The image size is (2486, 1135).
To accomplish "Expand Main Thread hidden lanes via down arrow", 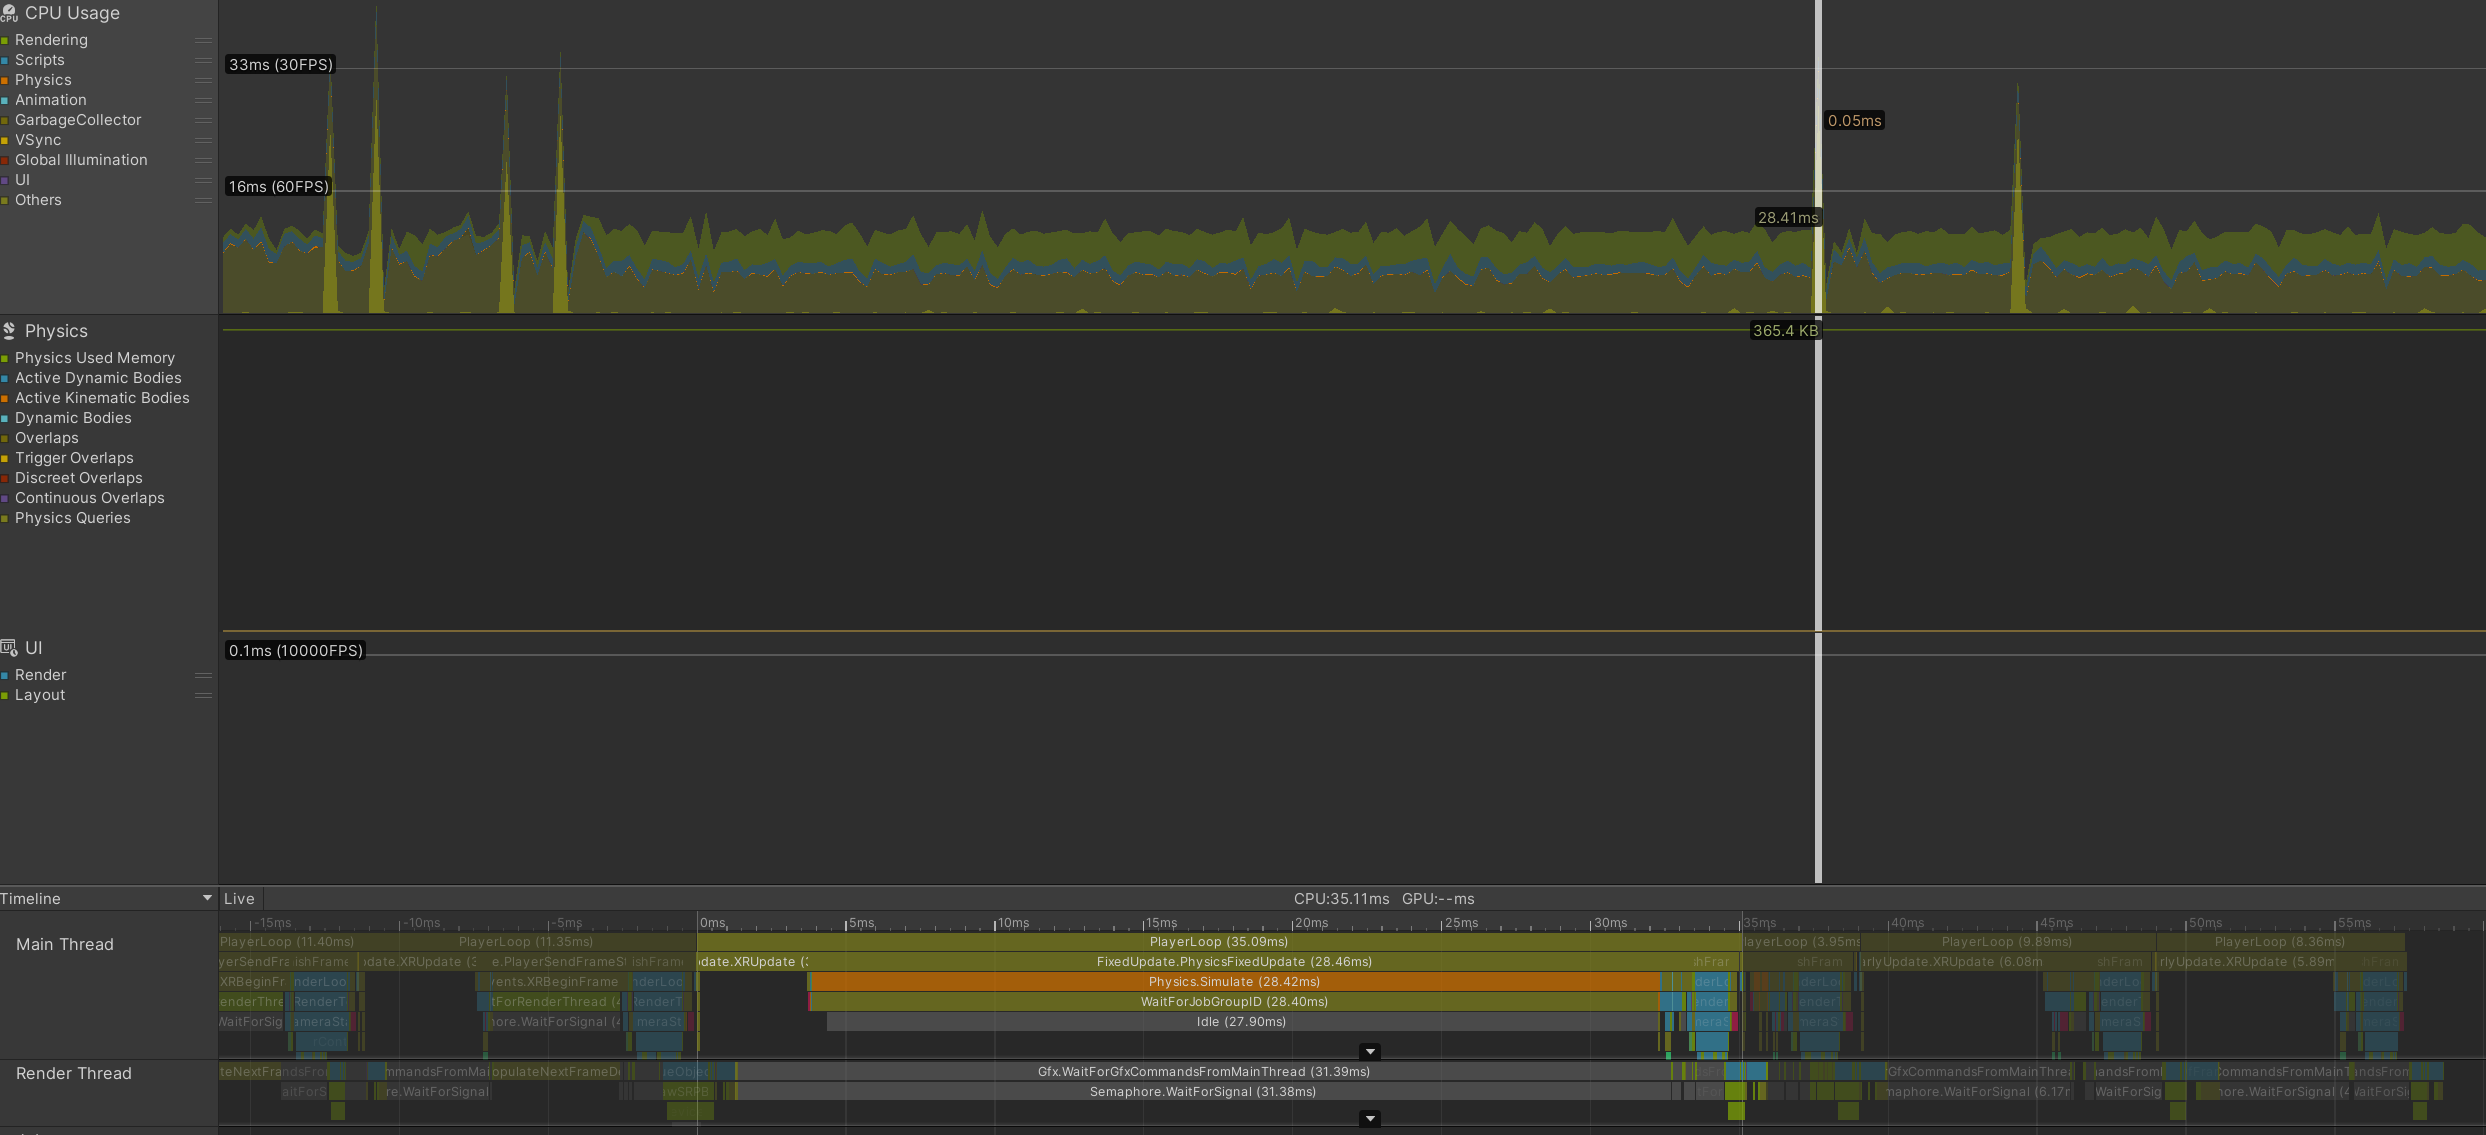I will (1370, 1052).
